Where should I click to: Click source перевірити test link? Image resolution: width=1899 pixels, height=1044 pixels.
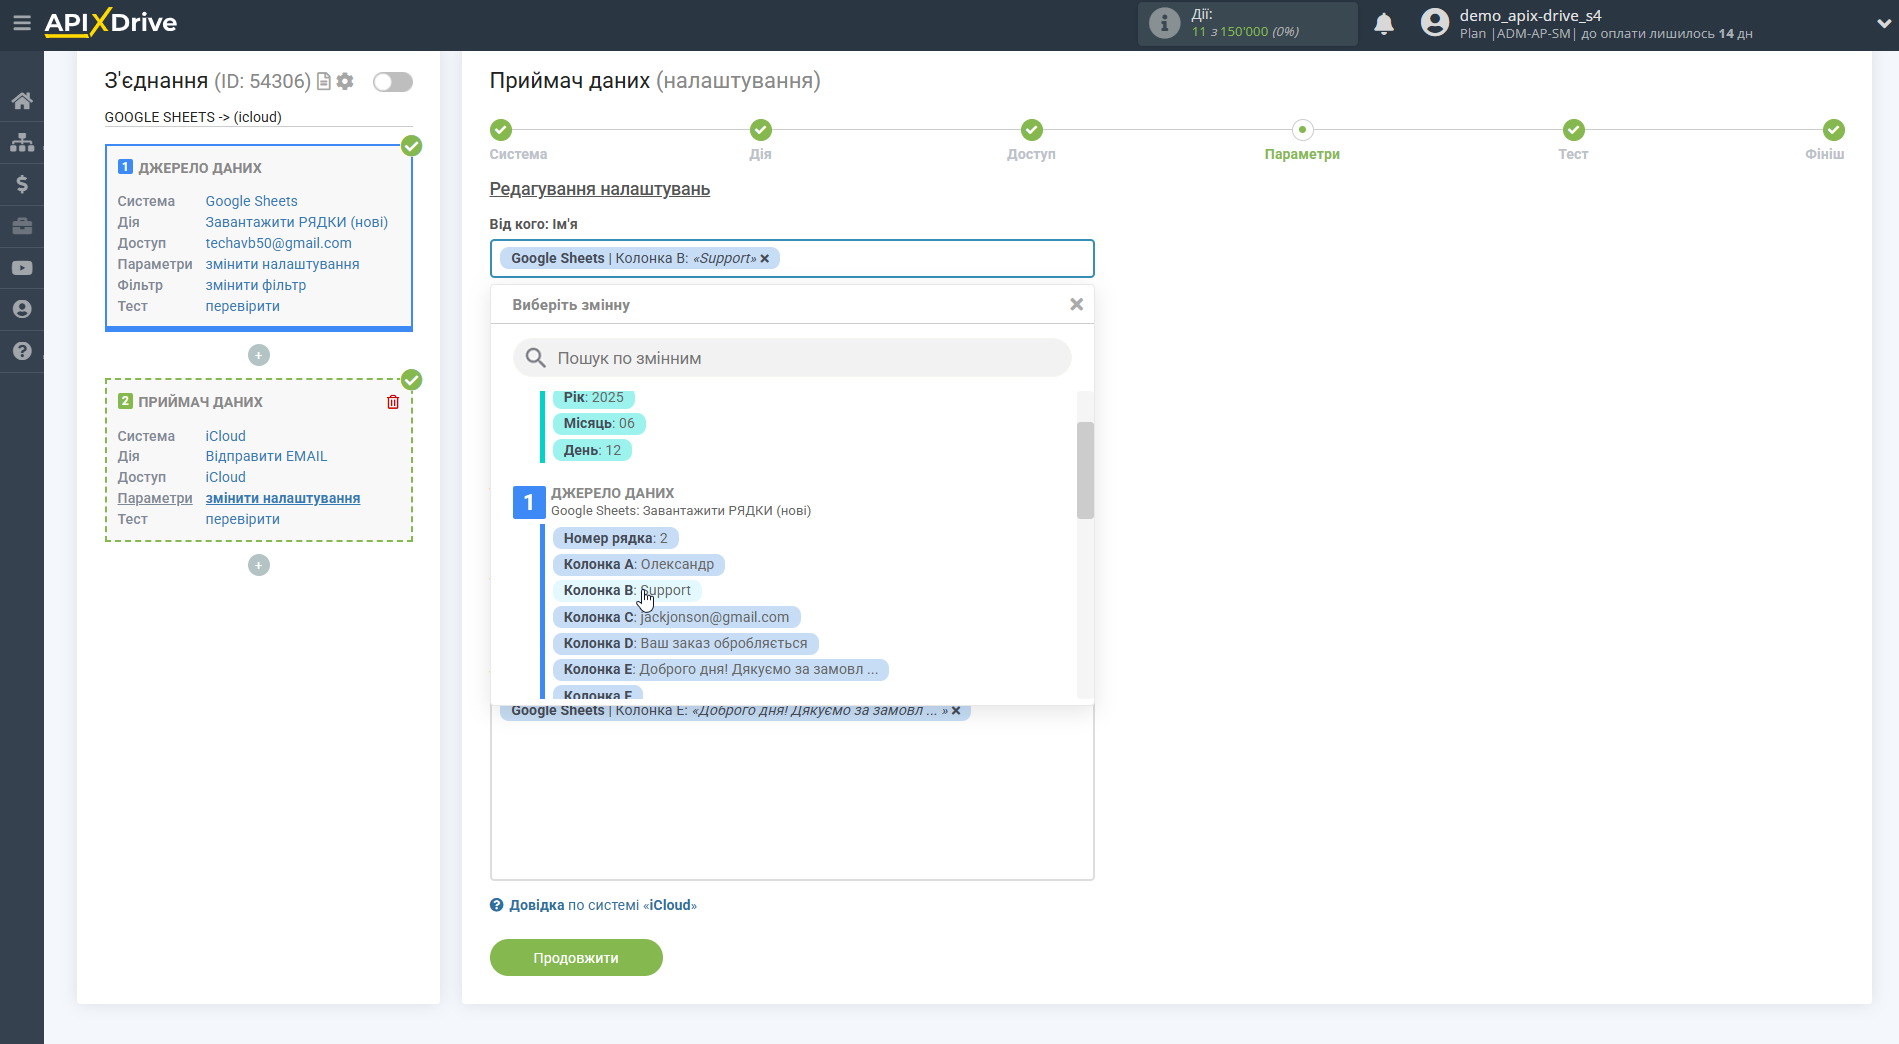(x=242, y=306)
